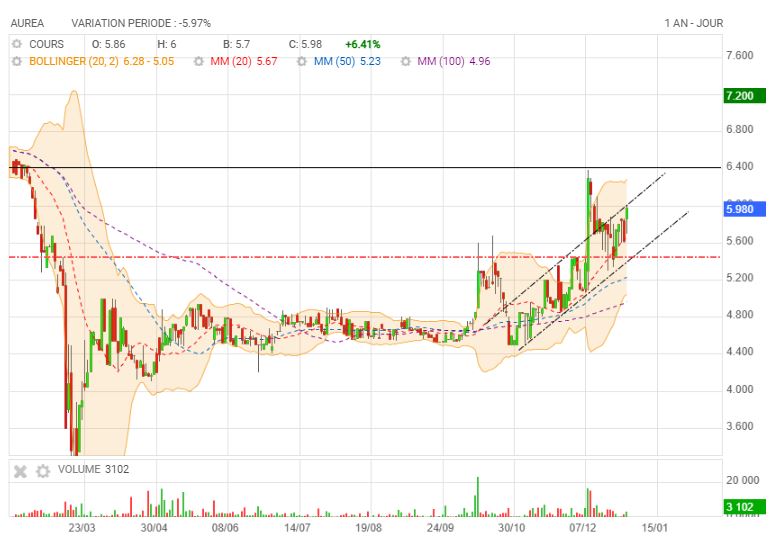This screenshot has height=539, width=769.
Task: Click the 14/07 date axis label
Action: click(x=297, y=528)
